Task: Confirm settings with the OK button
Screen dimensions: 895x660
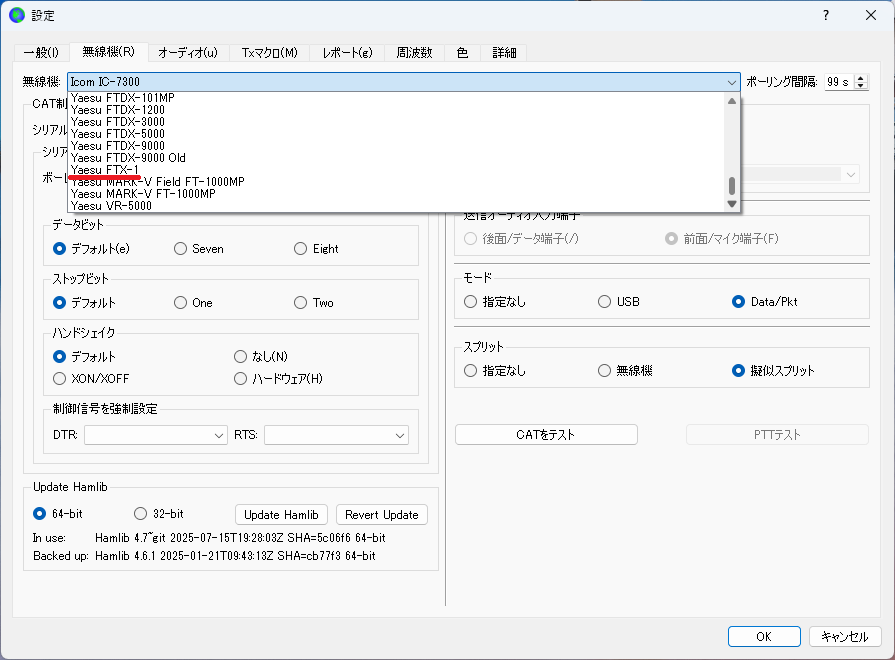Action: [x=764, y=637]
